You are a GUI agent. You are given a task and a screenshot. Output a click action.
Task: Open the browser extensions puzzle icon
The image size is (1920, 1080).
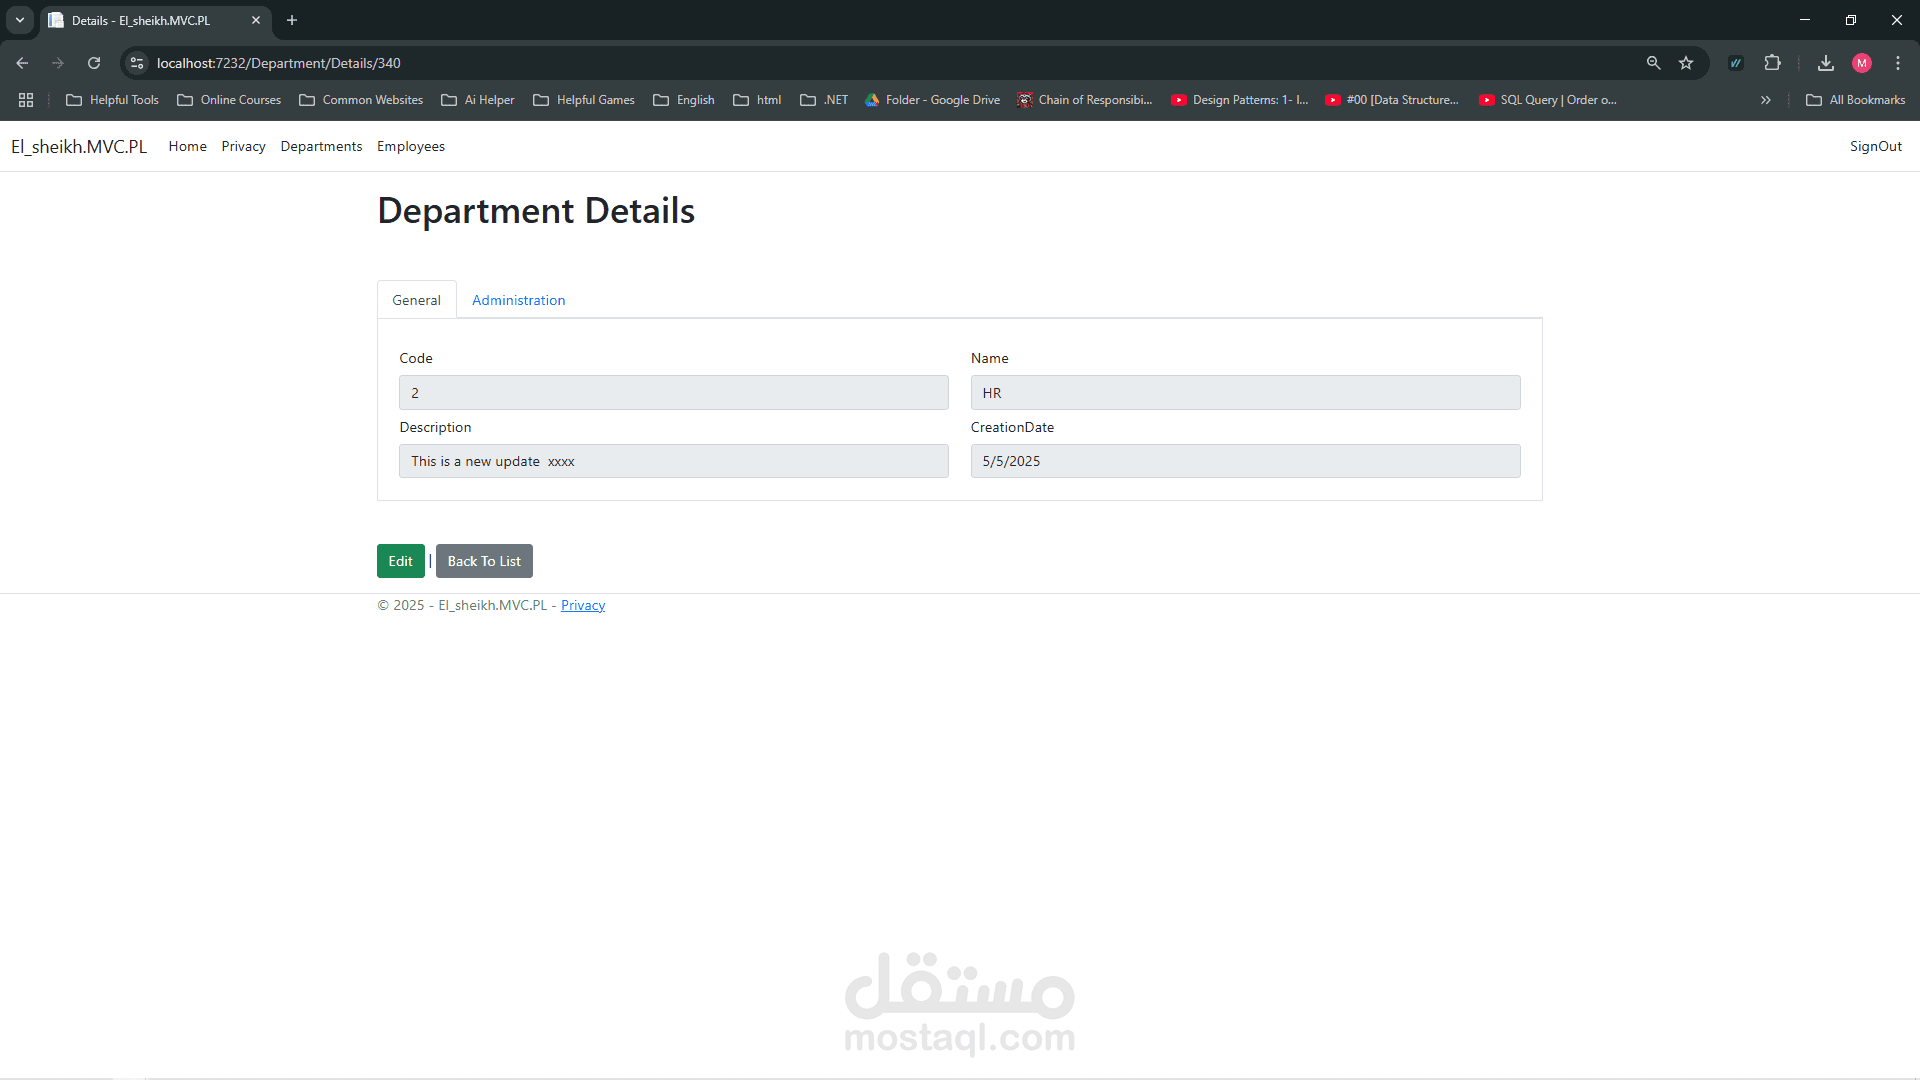point(1772,63)
